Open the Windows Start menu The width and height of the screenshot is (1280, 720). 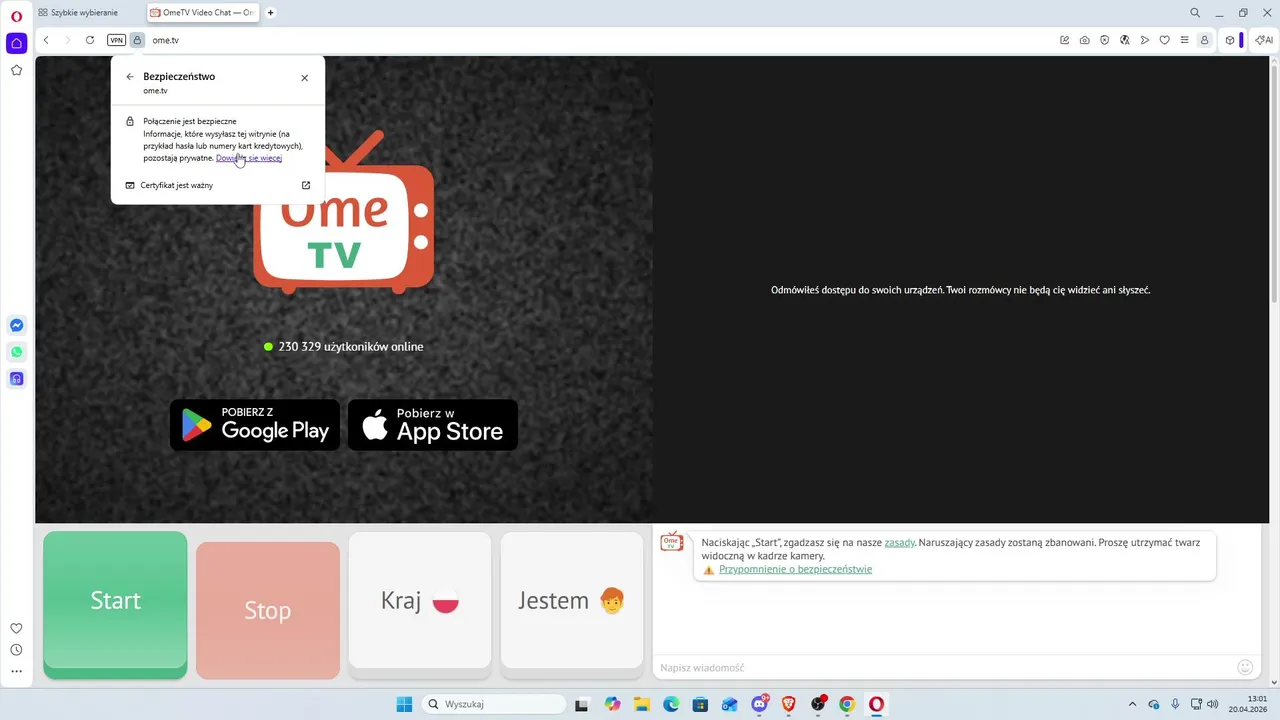coord(403,704)
